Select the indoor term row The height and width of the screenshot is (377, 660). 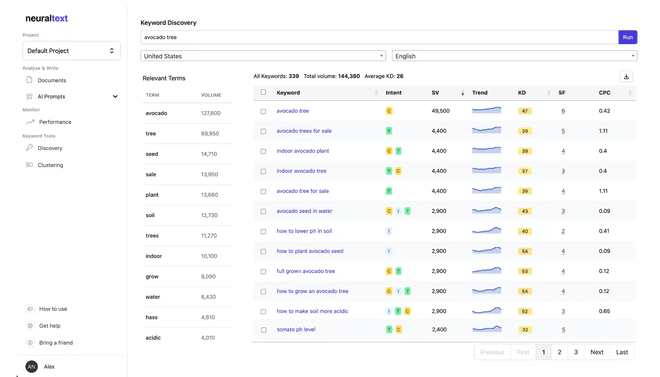pos(187,256)
